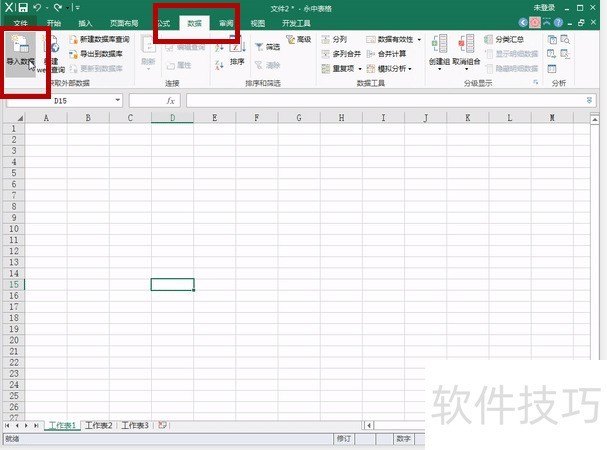Open the 新建web查询 new web query tool
The width and height of the screenshot is (607, 450).
(x=52, y=54)
